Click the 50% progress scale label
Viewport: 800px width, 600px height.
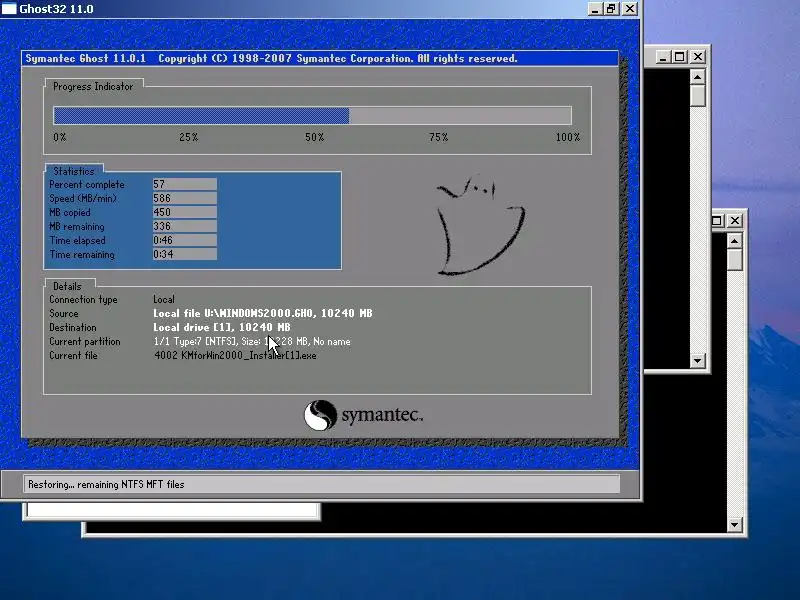pyautogui.click(x=314, y=137)
